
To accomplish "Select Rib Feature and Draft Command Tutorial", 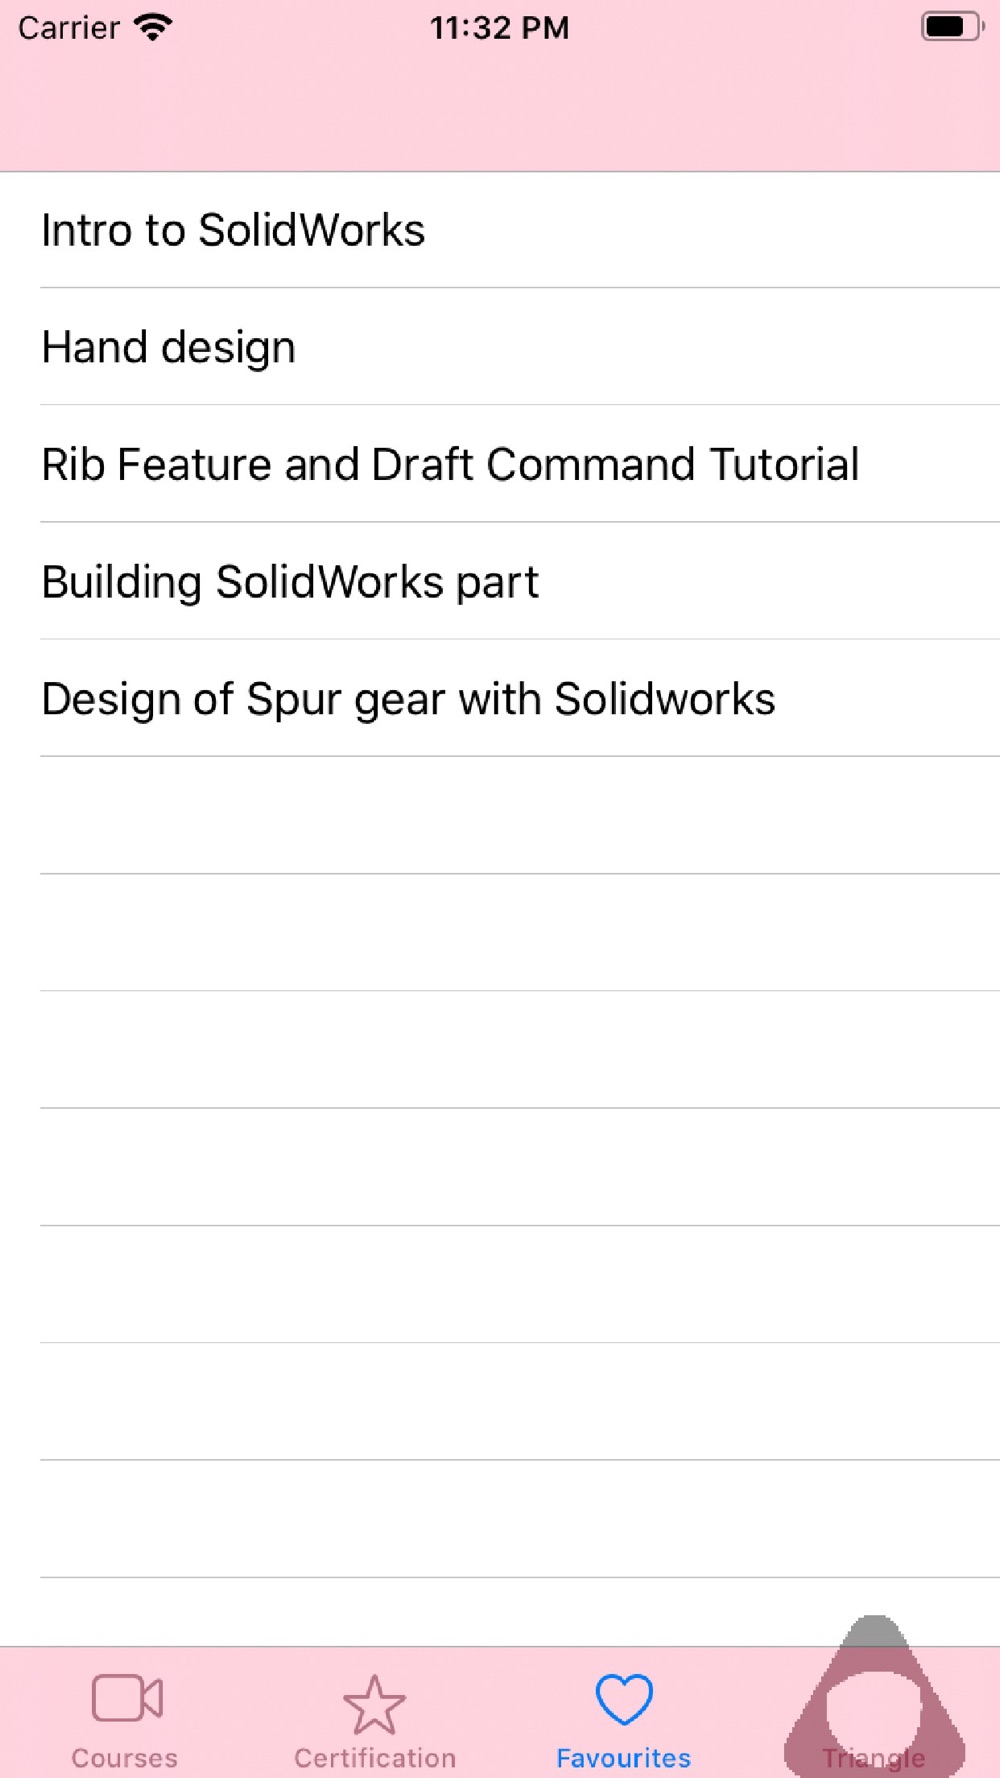I will (x=500, y=464).
